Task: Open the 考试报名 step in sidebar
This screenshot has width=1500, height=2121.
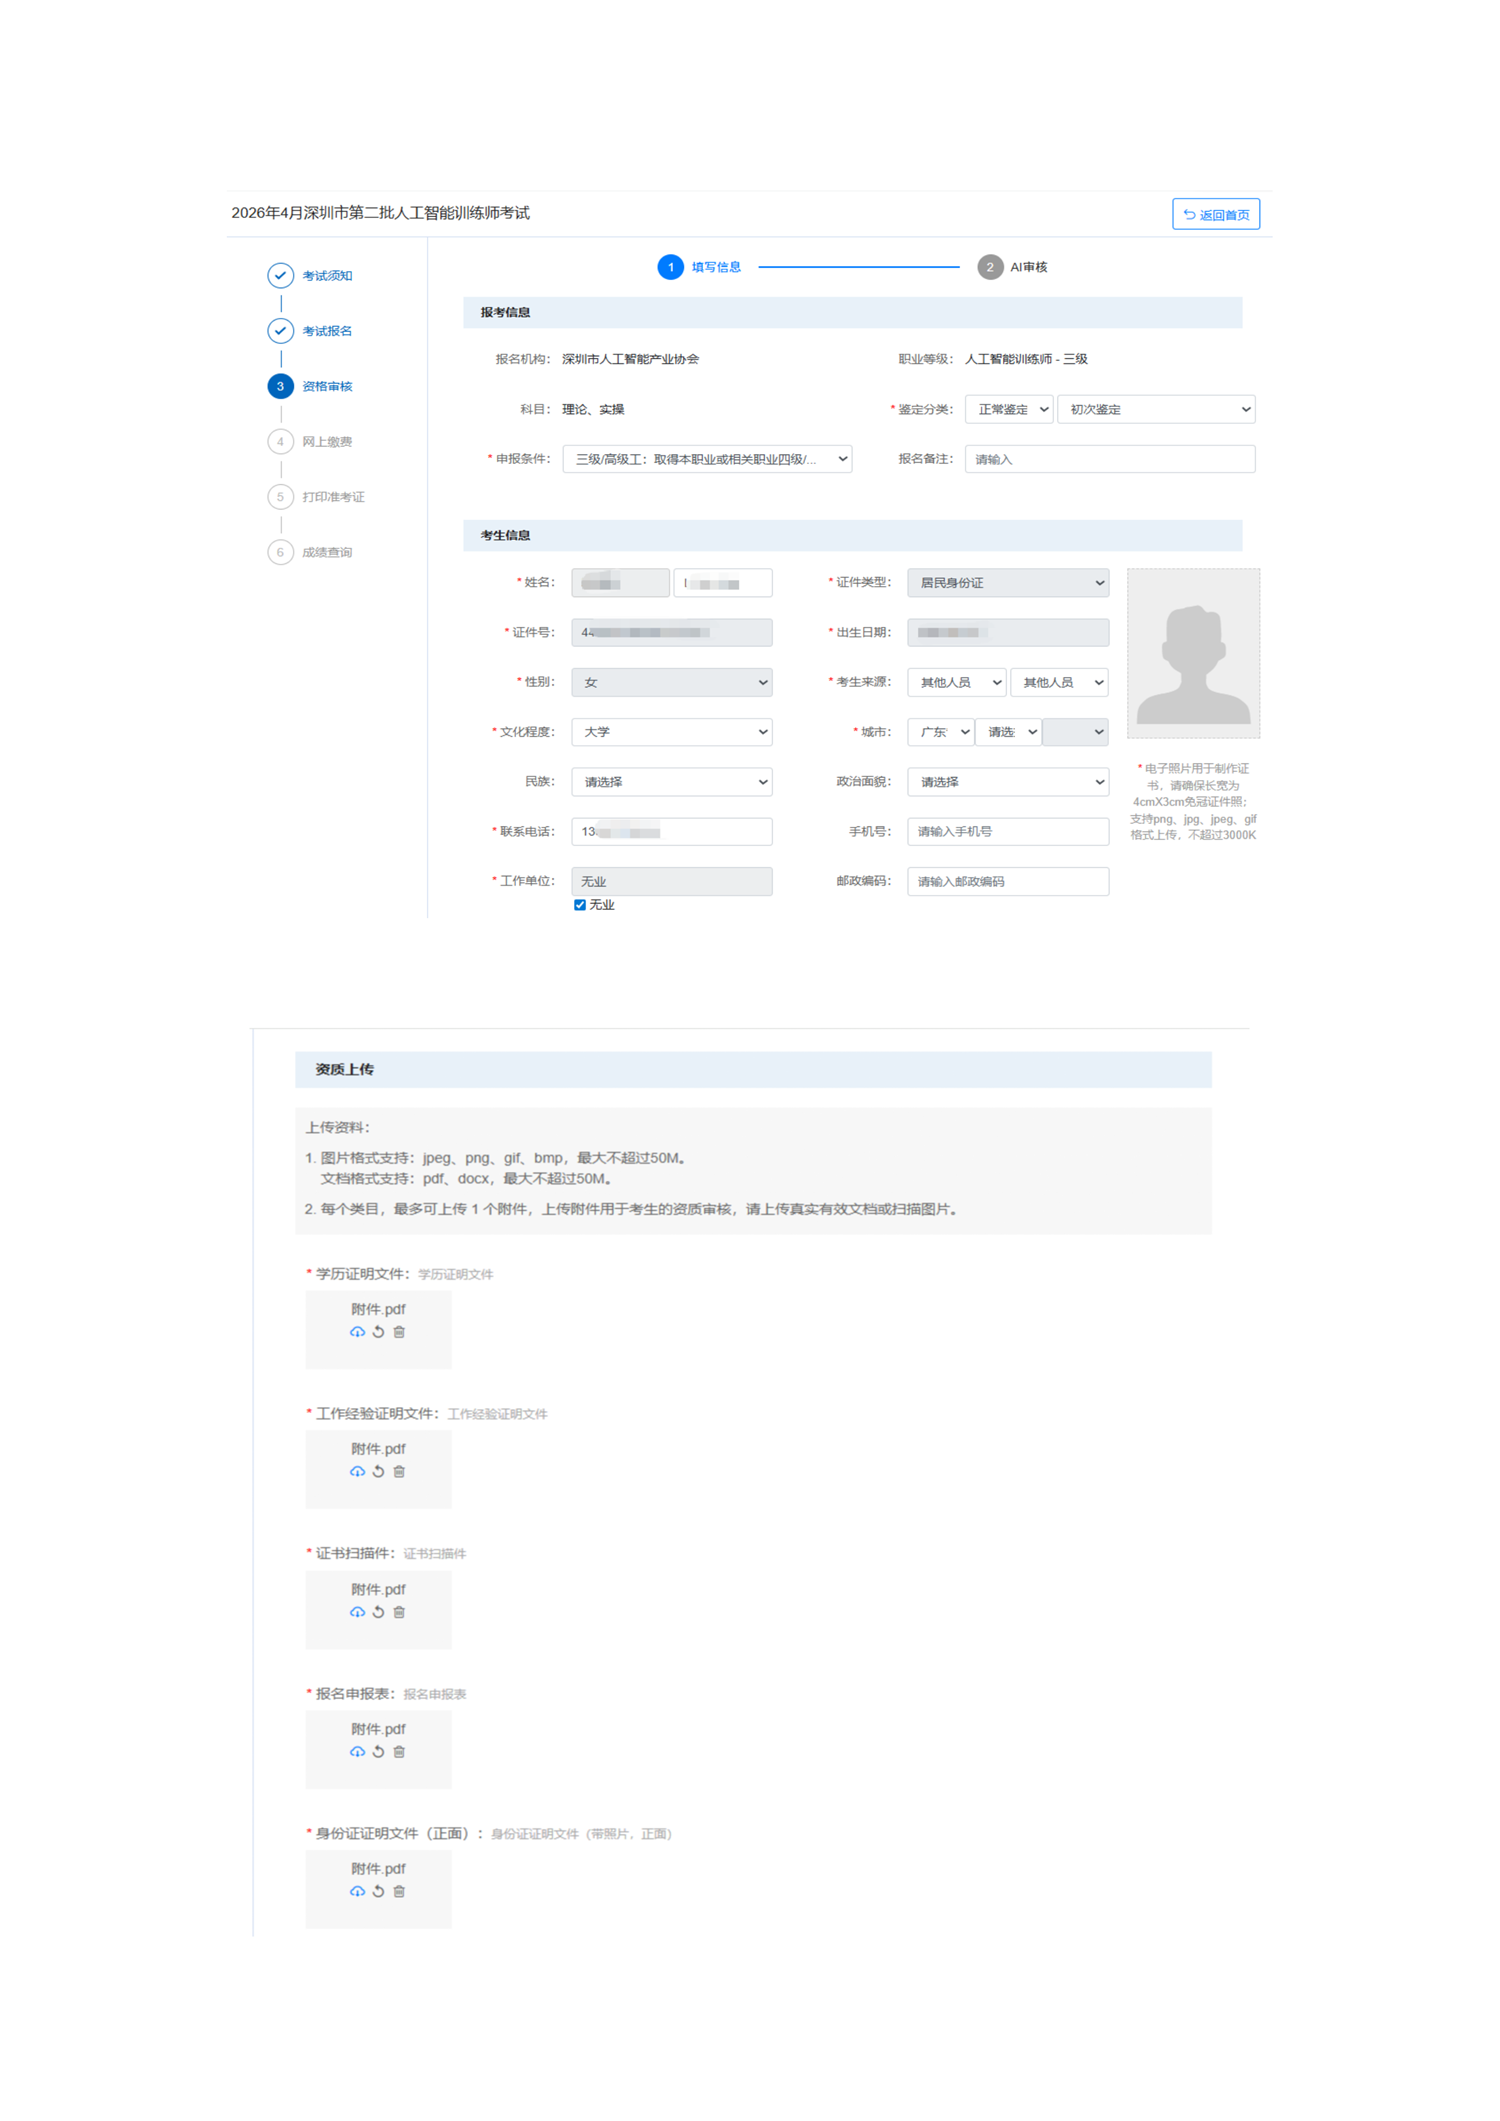Action: [310, 330]
